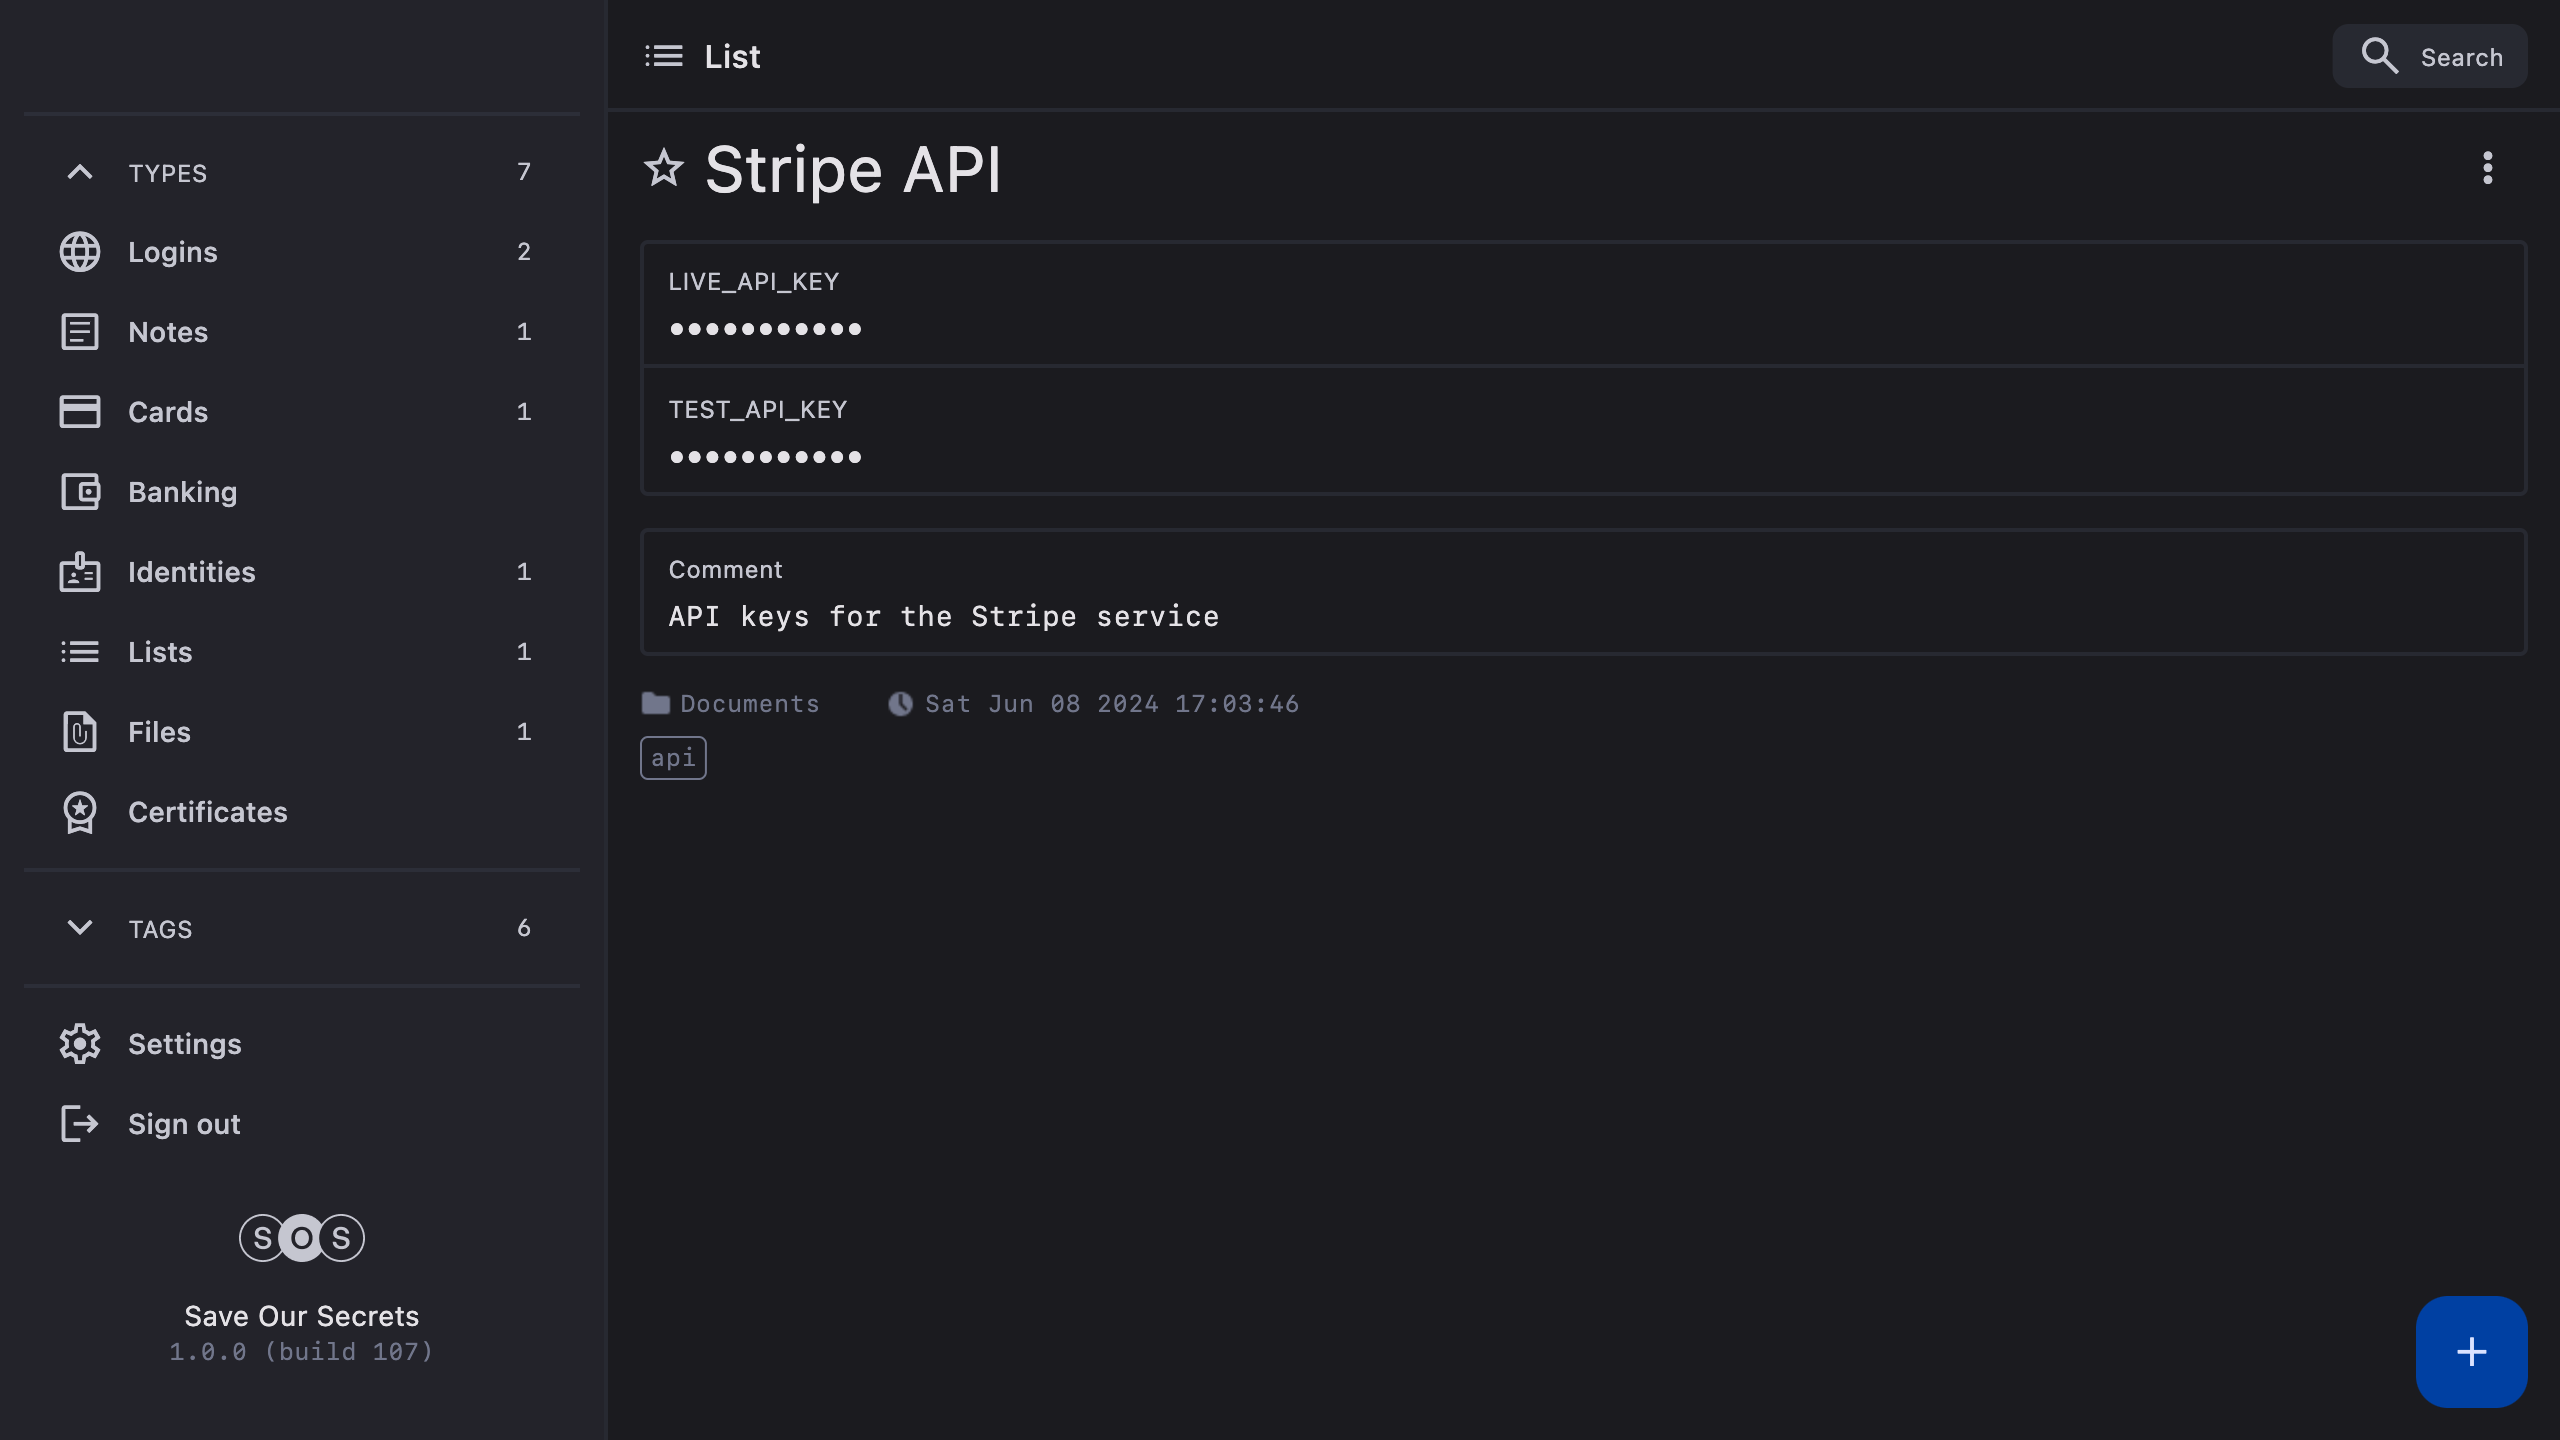
Task: Click the api tag chip
Action: (673, 758)
